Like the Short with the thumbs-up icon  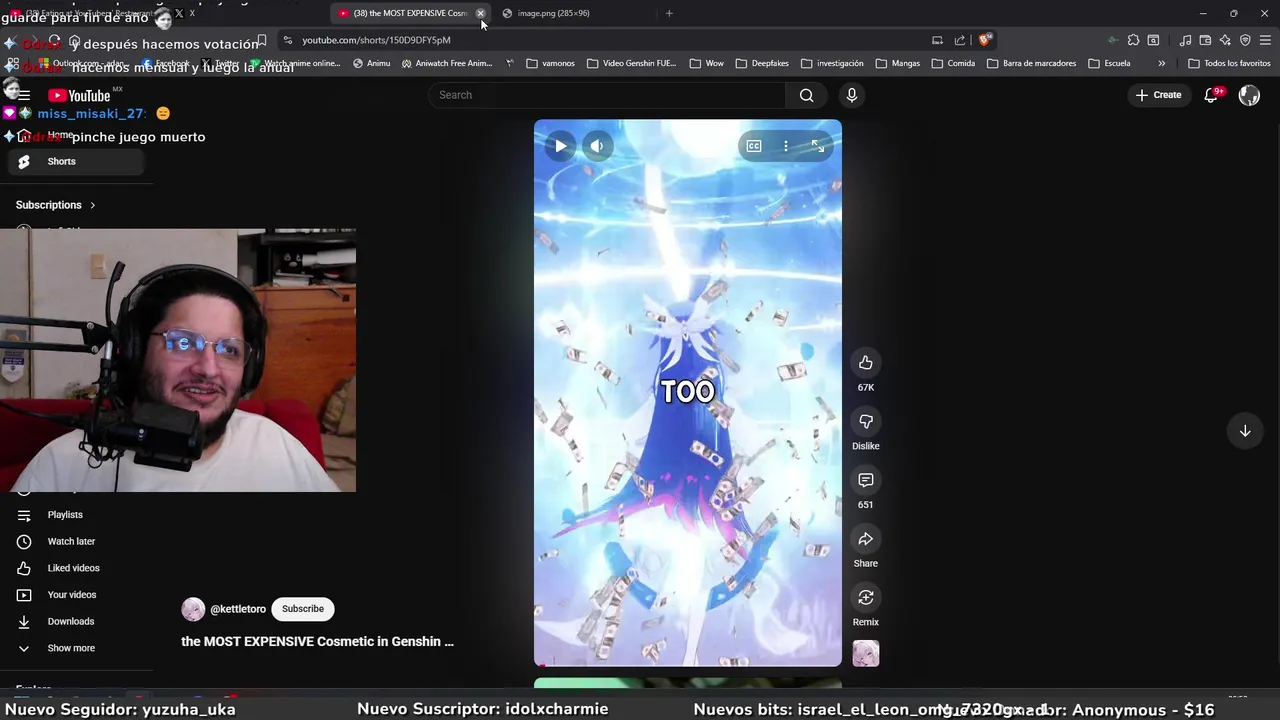tap(866, 363)
